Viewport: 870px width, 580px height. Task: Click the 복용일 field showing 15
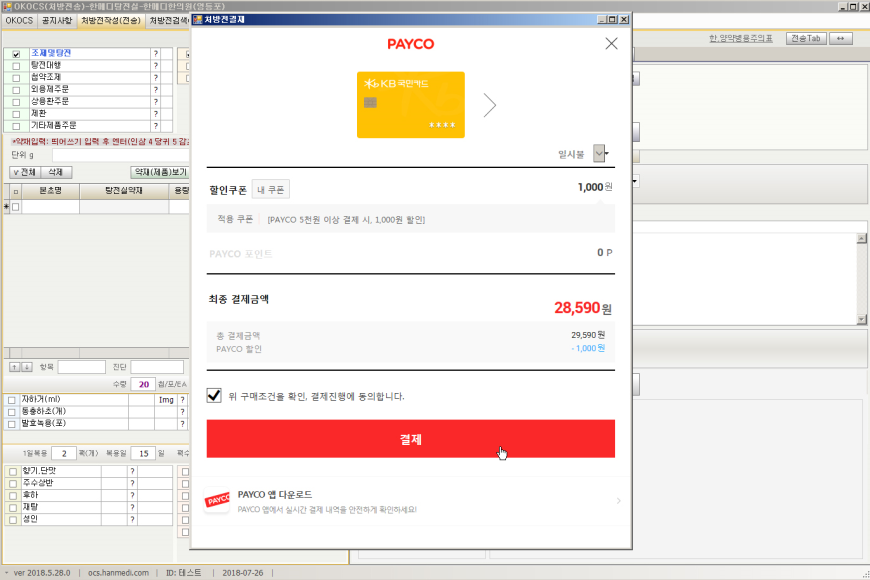[143, 453]
